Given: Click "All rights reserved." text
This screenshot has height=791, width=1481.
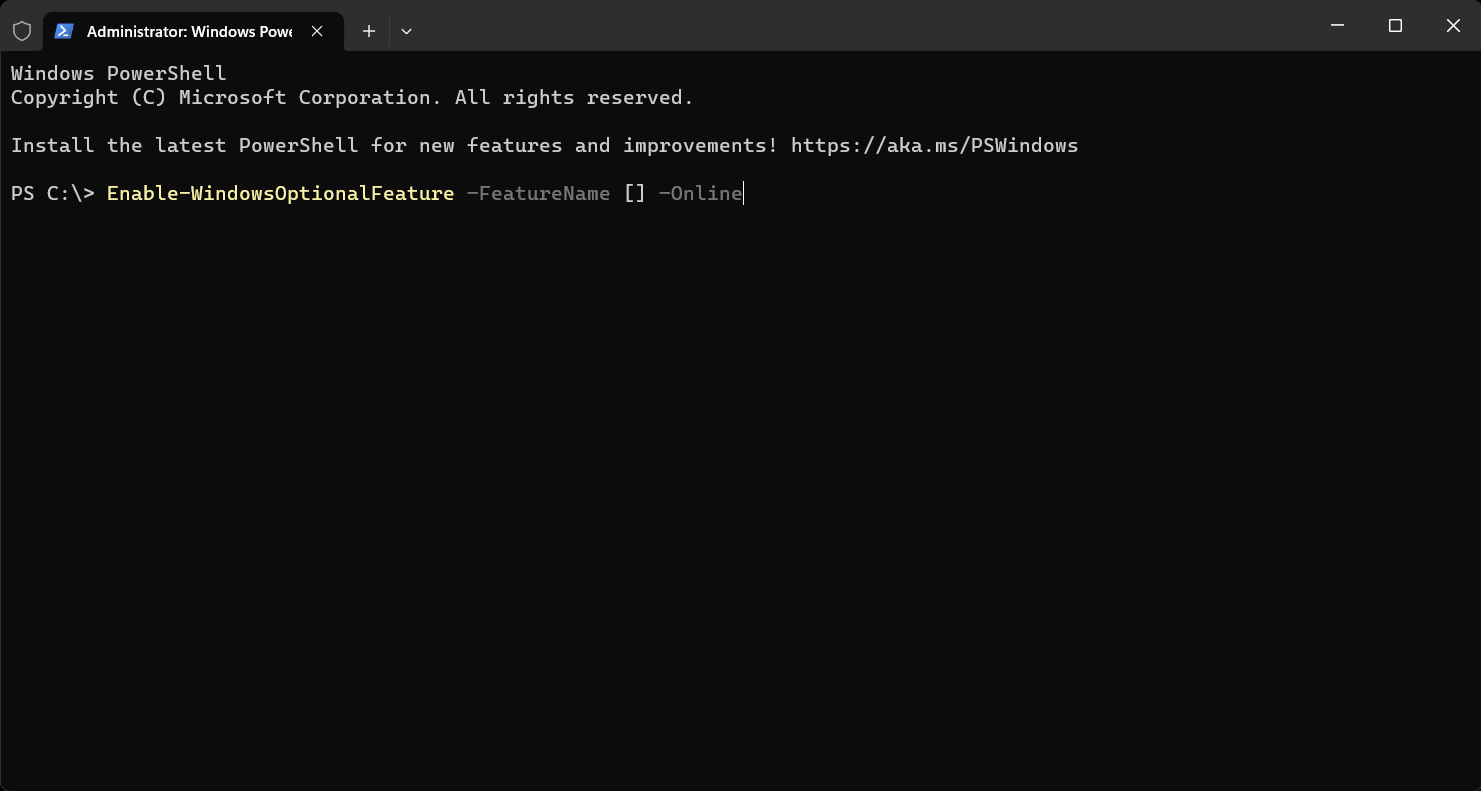Looking at the screenshot, I should (x=574, y=97).
